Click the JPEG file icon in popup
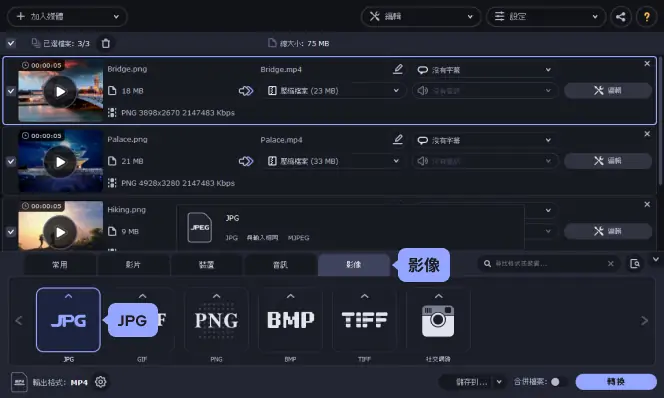Screen dimensions: 664x398 199,227
